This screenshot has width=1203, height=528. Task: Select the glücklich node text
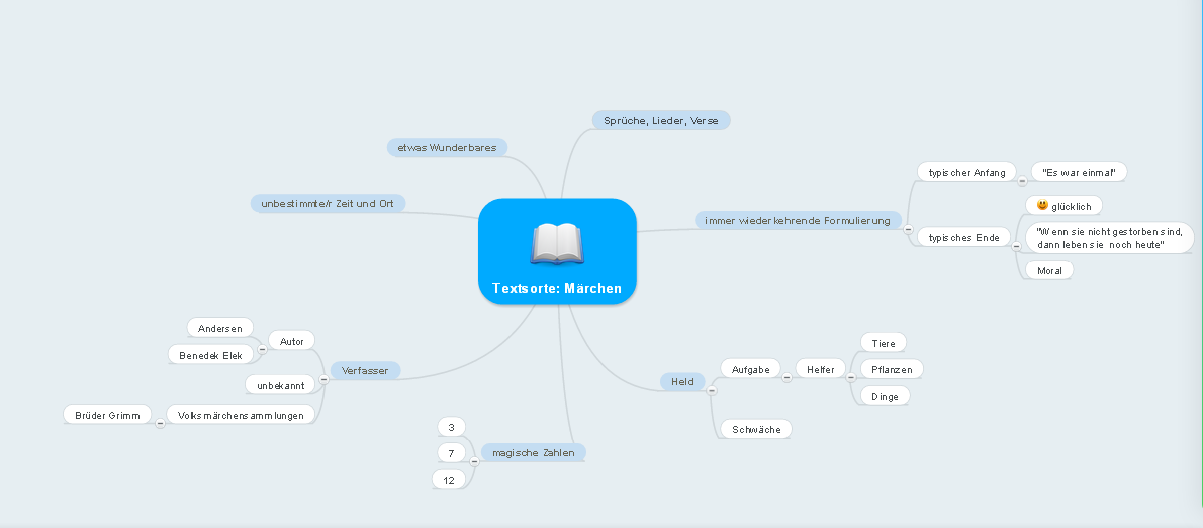1070,206
